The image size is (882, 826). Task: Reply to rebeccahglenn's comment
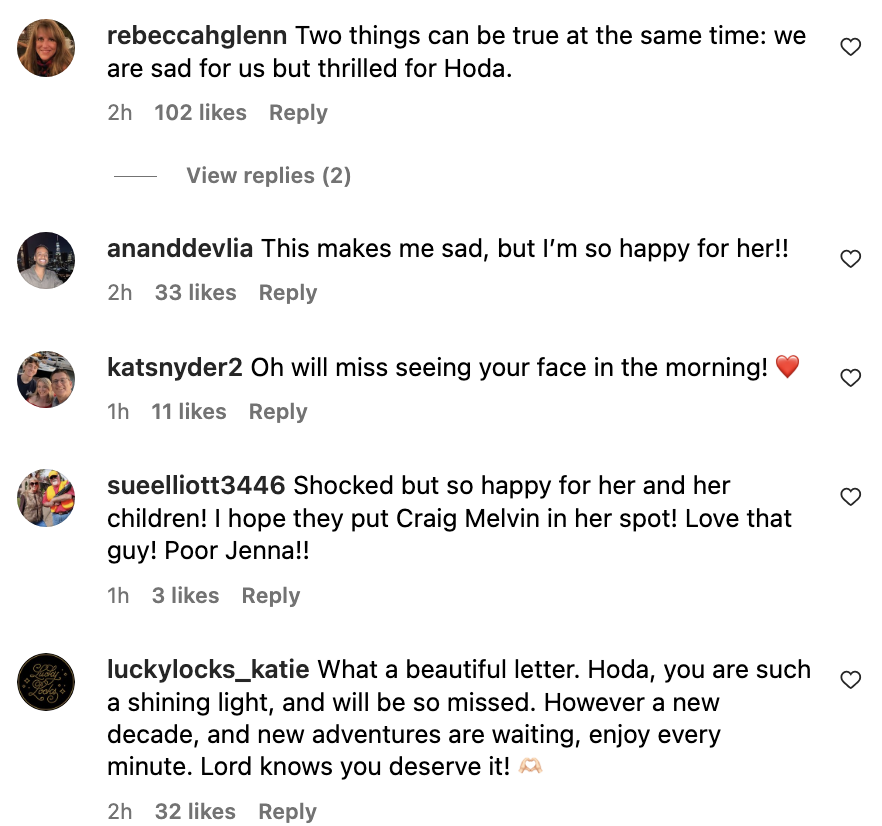click(x=297, y=112)
